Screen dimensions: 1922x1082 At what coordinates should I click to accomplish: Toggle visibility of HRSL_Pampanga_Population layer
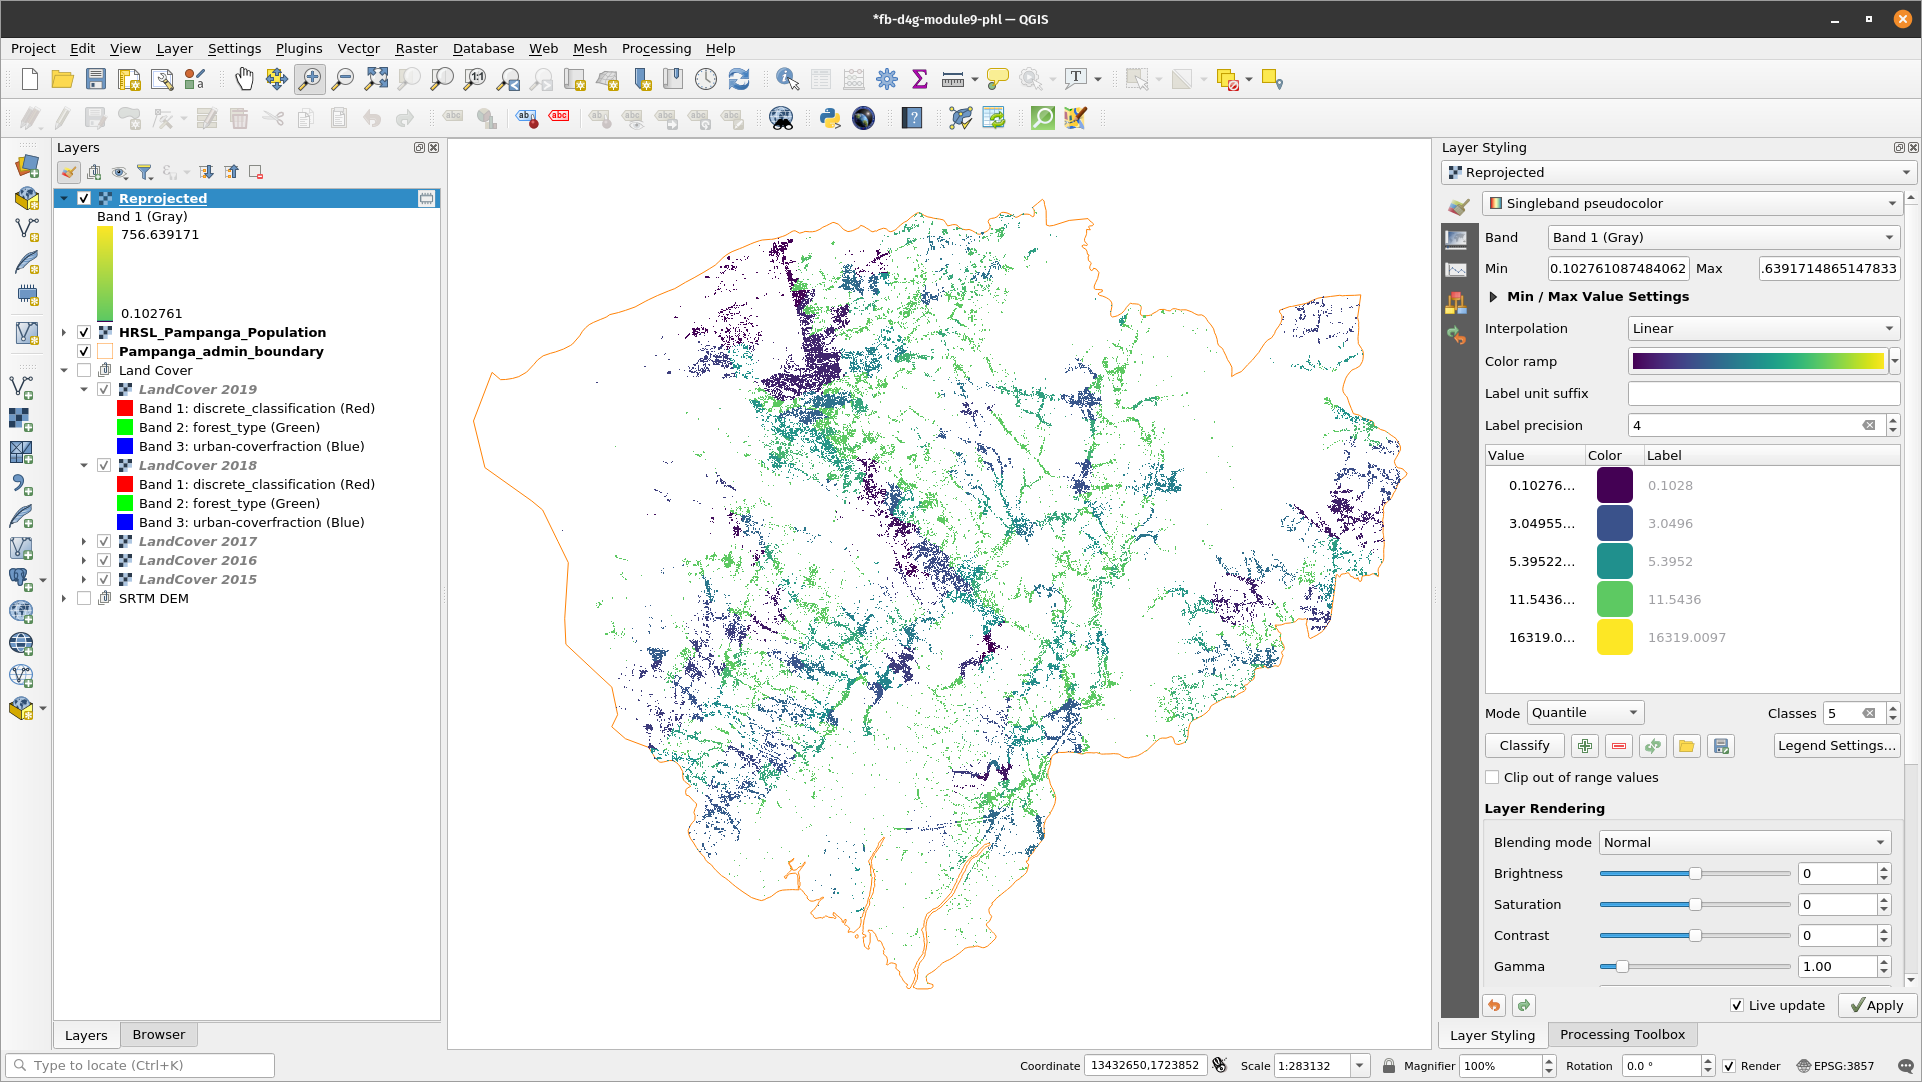point(84,332)
